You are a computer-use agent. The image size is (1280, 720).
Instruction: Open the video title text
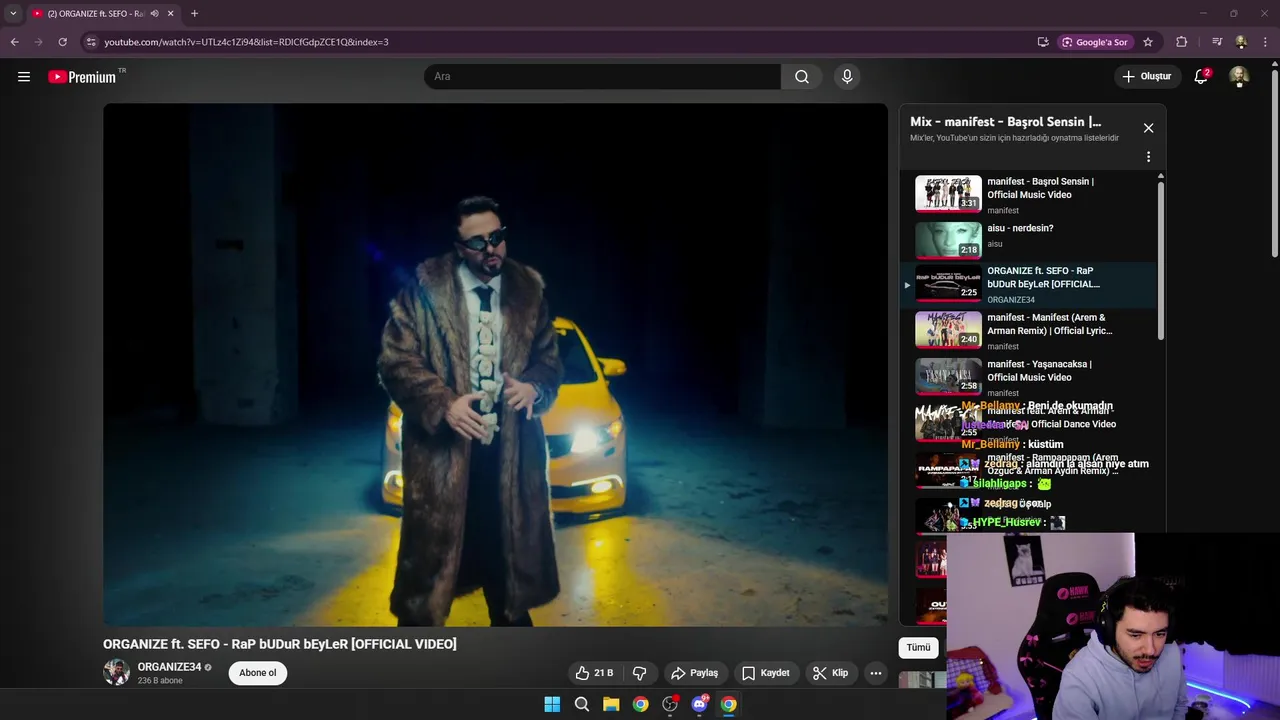pos(280,644)
